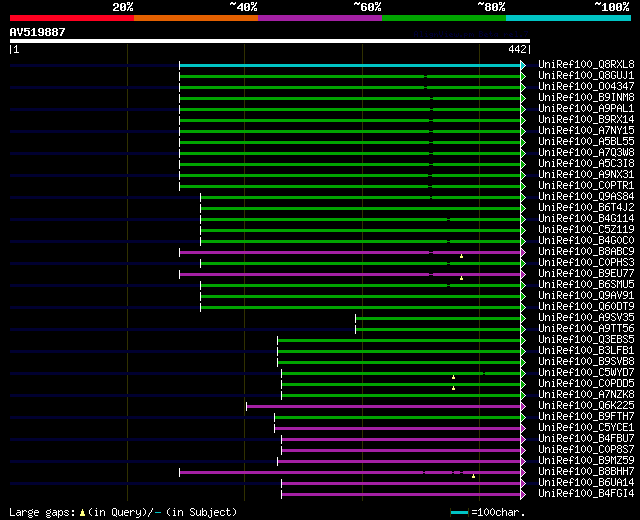Click the purple arrowhead on B4FGI4 row
Viewport: 640px width, 520px height.
pyautogui.click(x=523, y=495)
